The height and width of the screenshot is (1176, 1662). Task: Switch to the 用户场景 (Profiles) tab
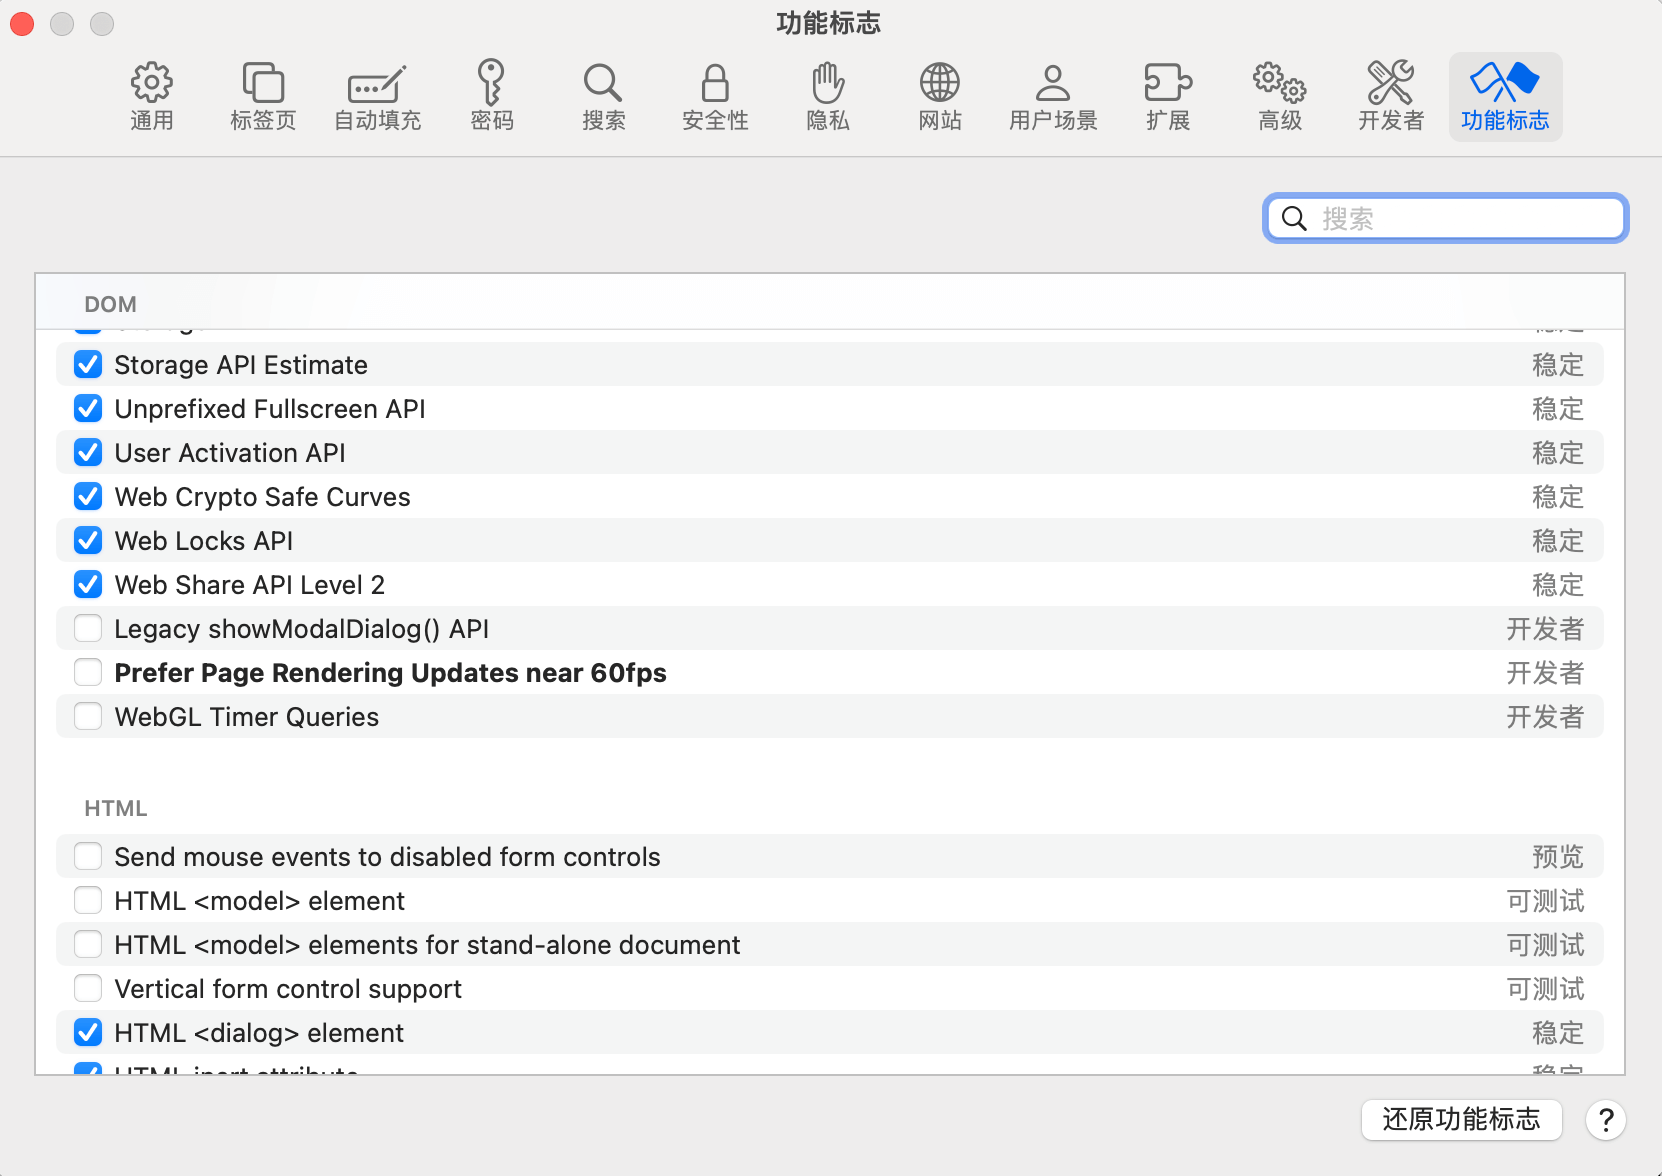tap(1053, 97)
